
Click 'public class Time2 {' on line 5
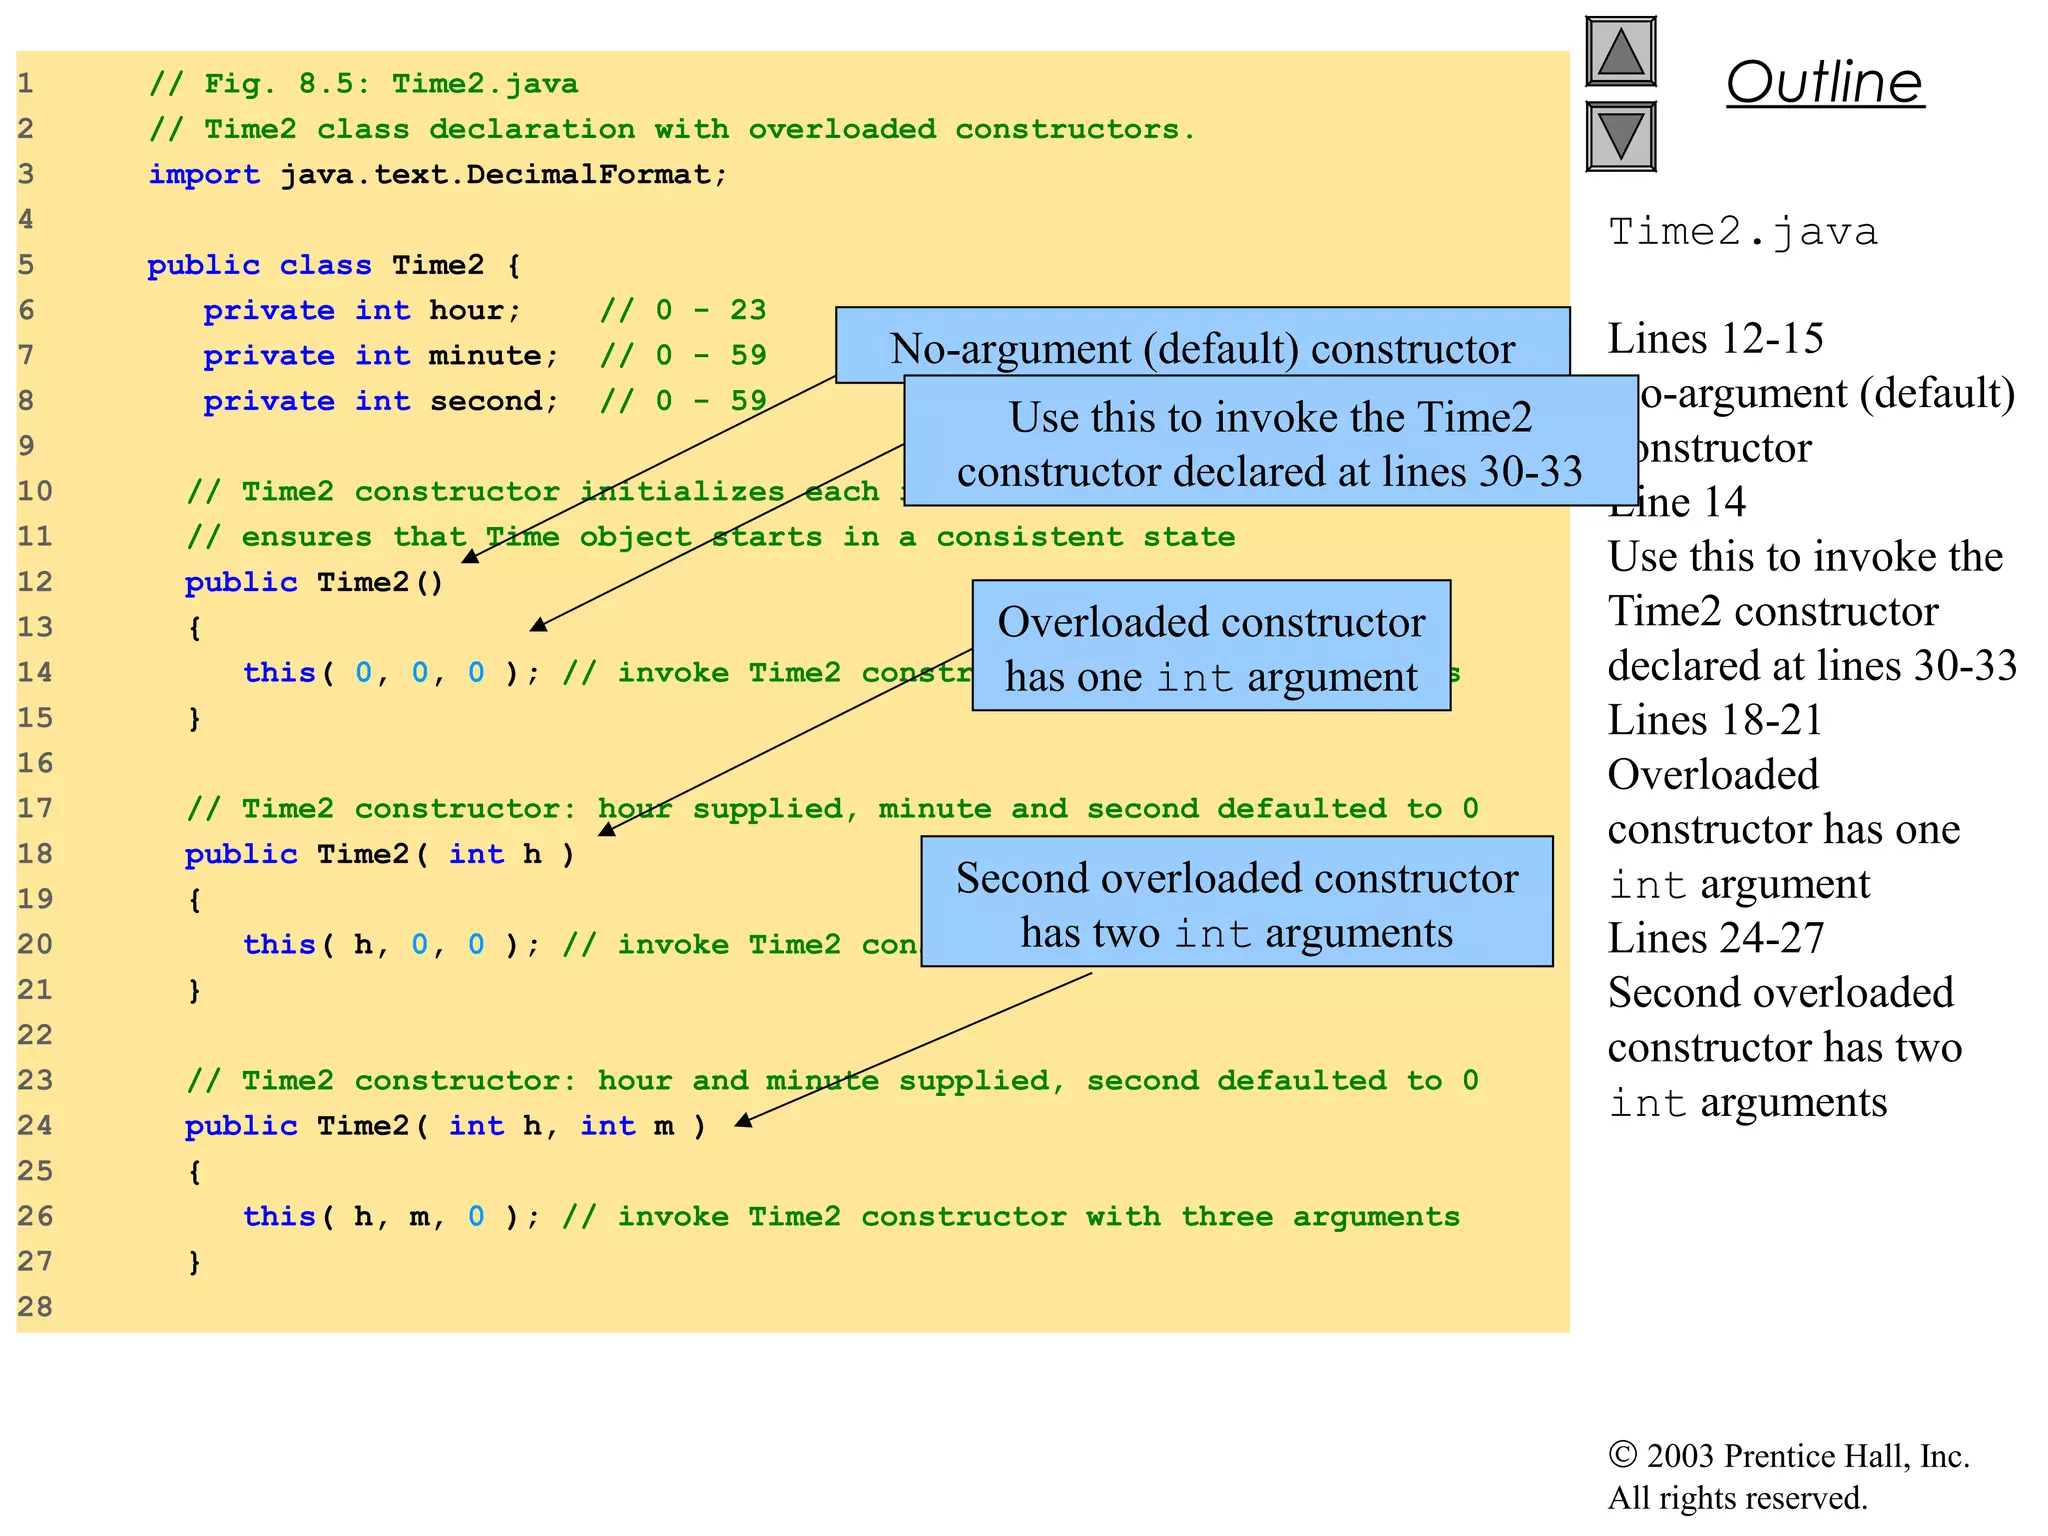[335, 265]
